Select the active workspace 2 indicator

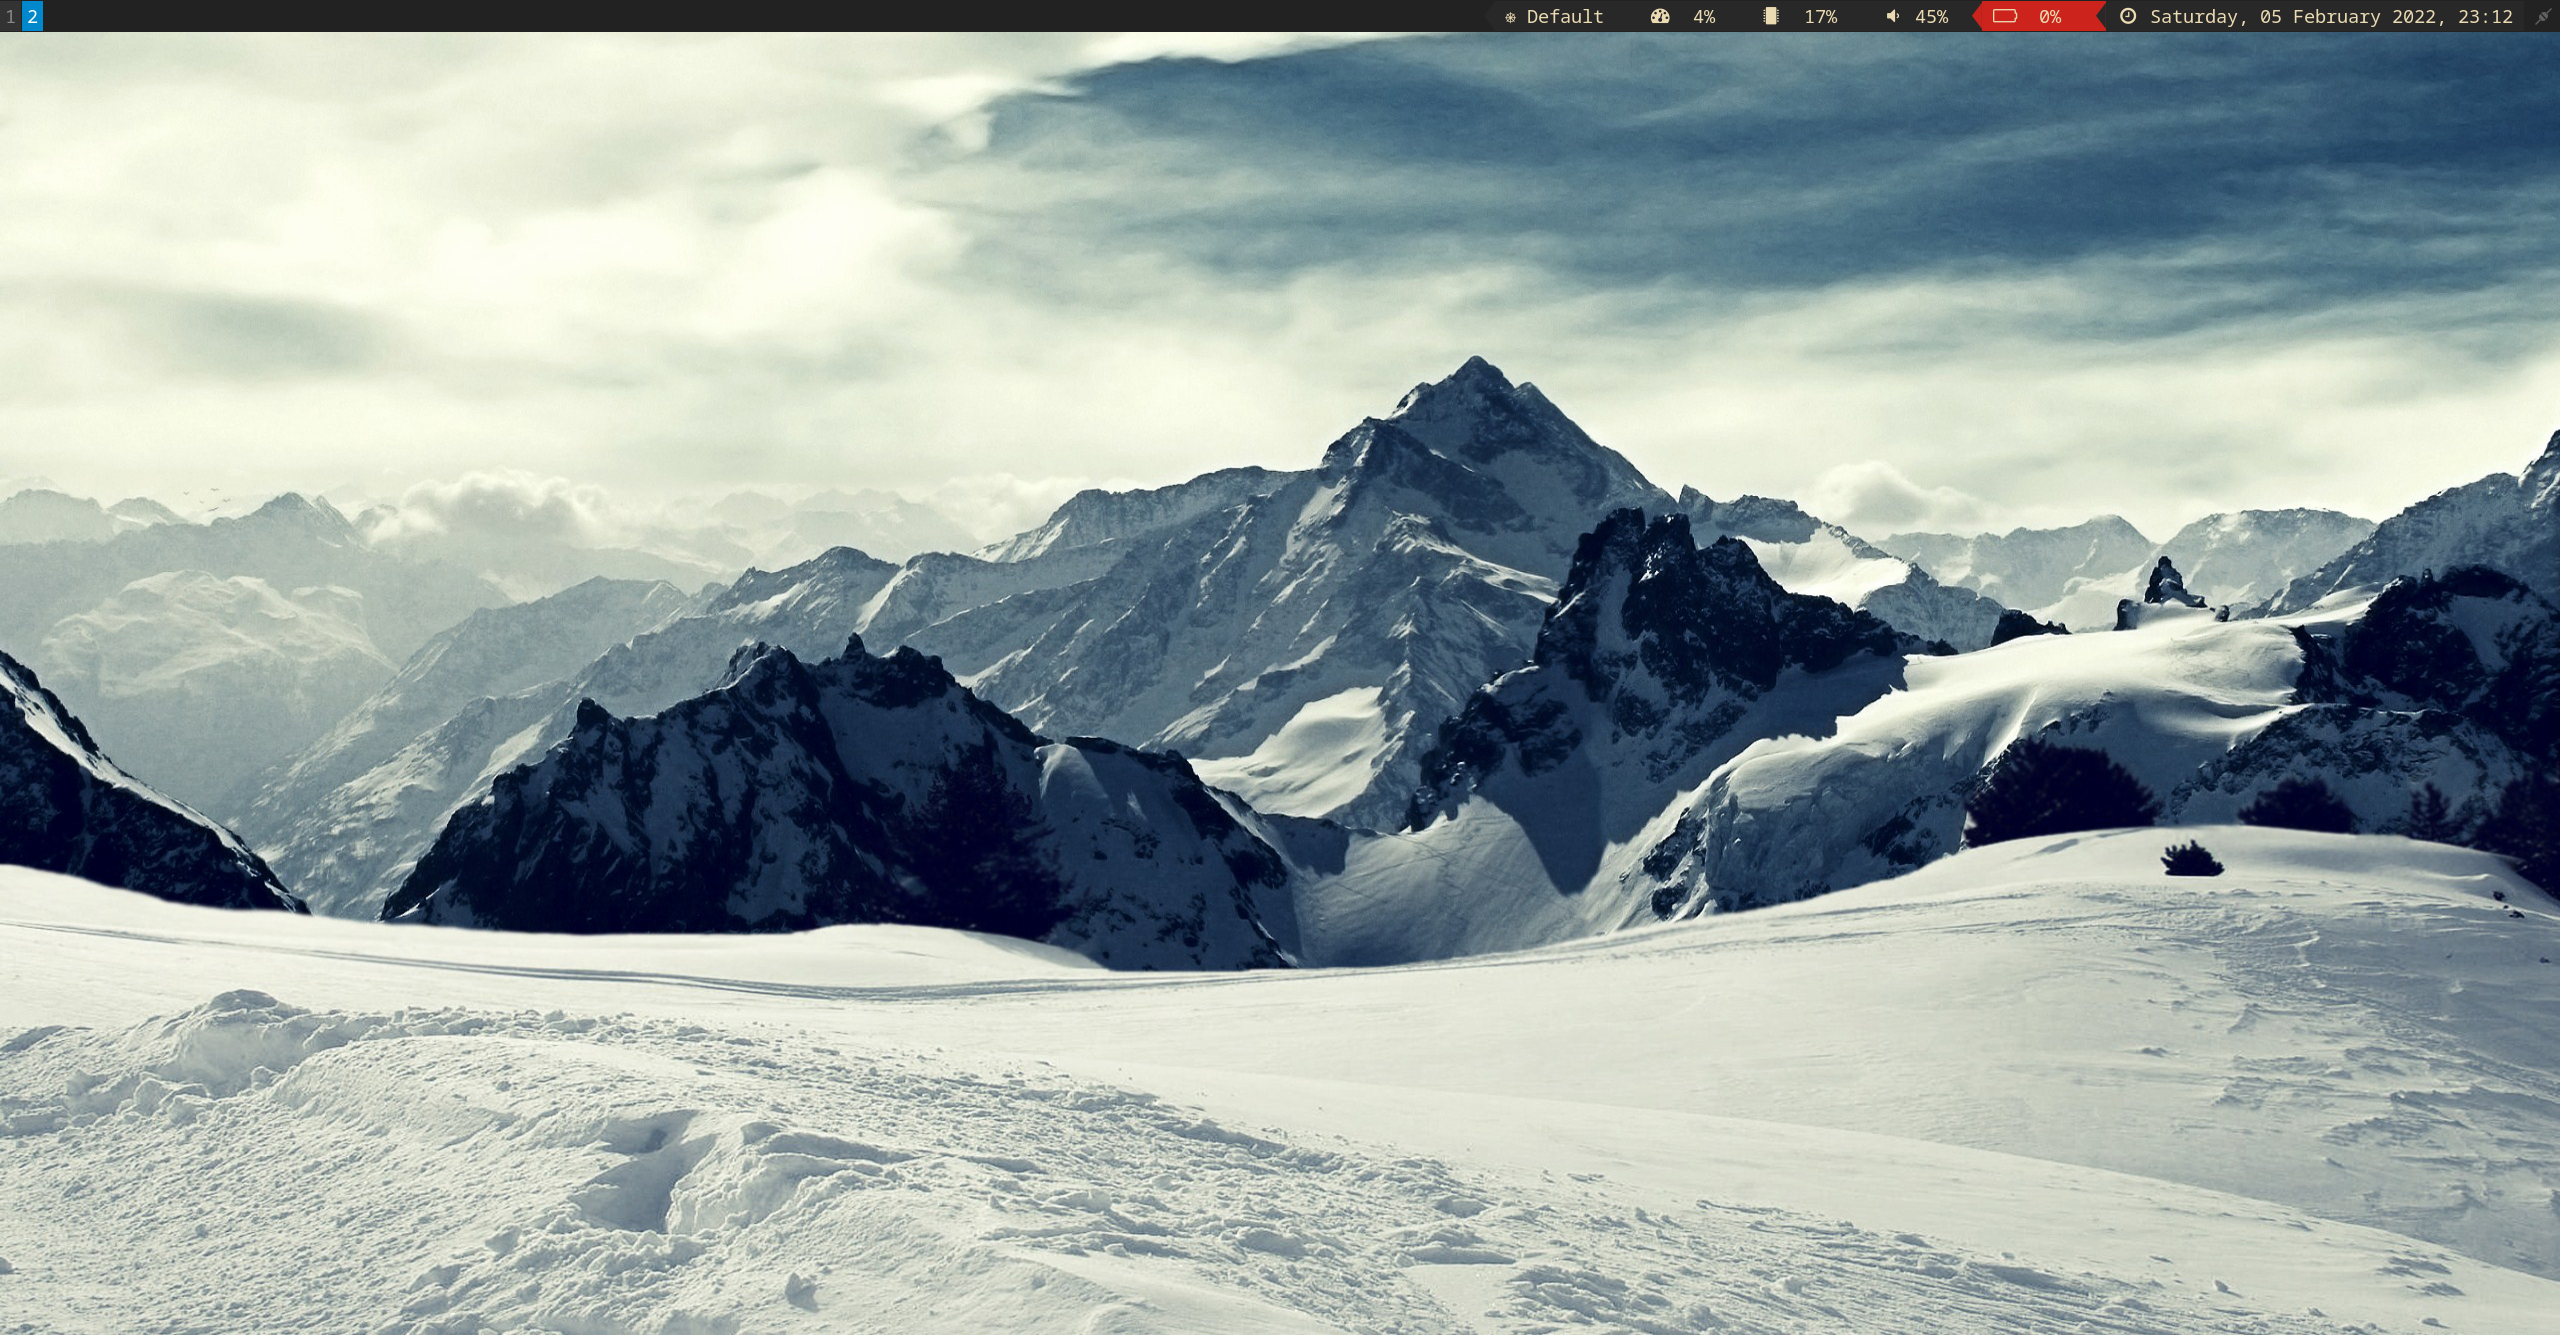(32, 16)
